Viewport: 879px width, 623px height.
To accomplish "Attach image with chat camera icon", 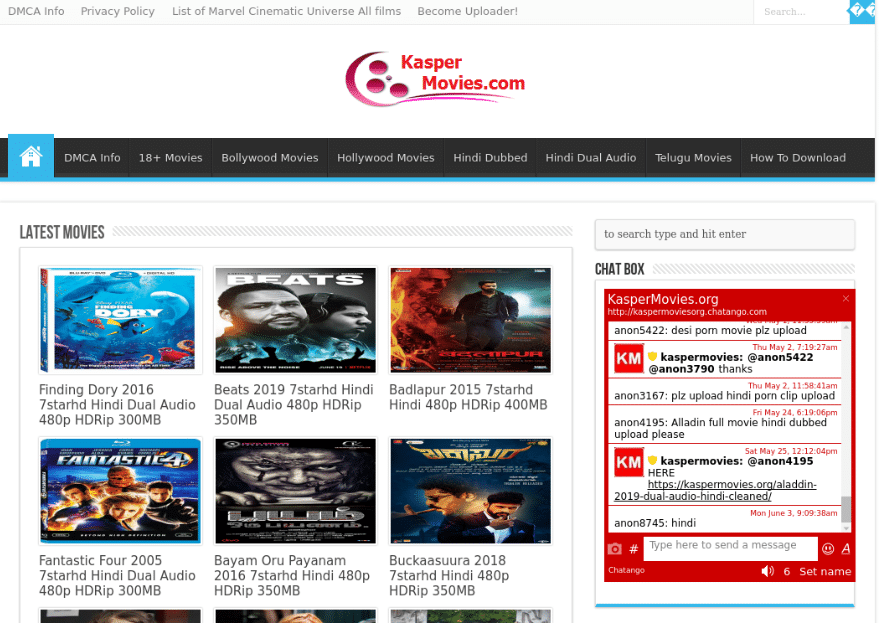I will (615, 549).
